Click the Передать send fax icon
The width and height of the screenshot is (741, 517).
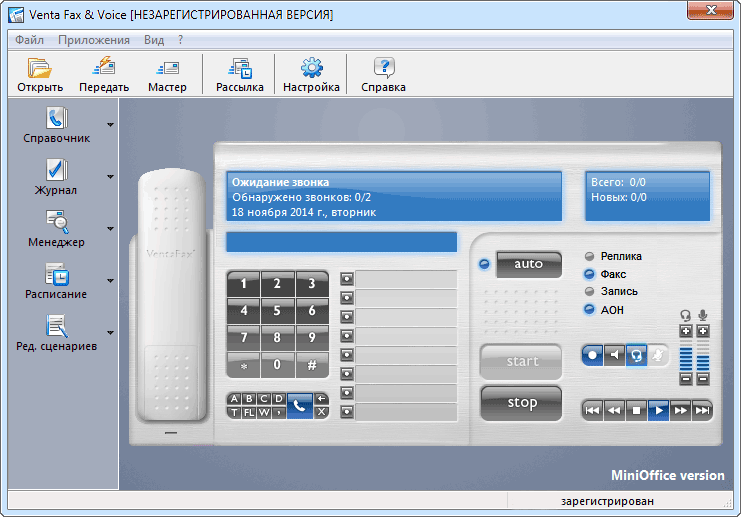point(104,68)
